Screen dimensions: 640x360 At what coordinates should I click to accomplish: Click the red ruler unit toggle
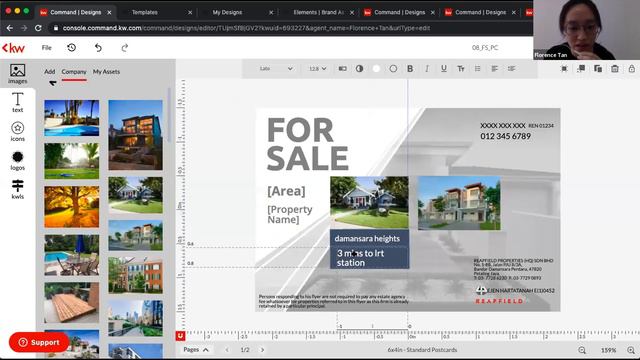pyautogui.click(x=180, y=336)
